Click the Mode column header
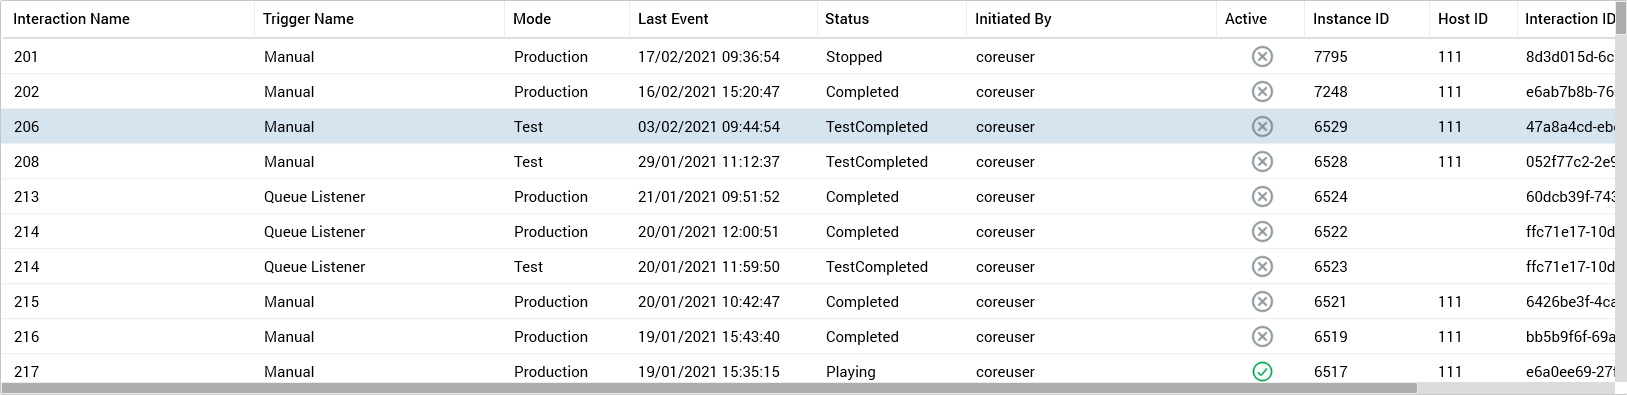The width and height of the screenshot is (1627, 395). pos(532,19)
